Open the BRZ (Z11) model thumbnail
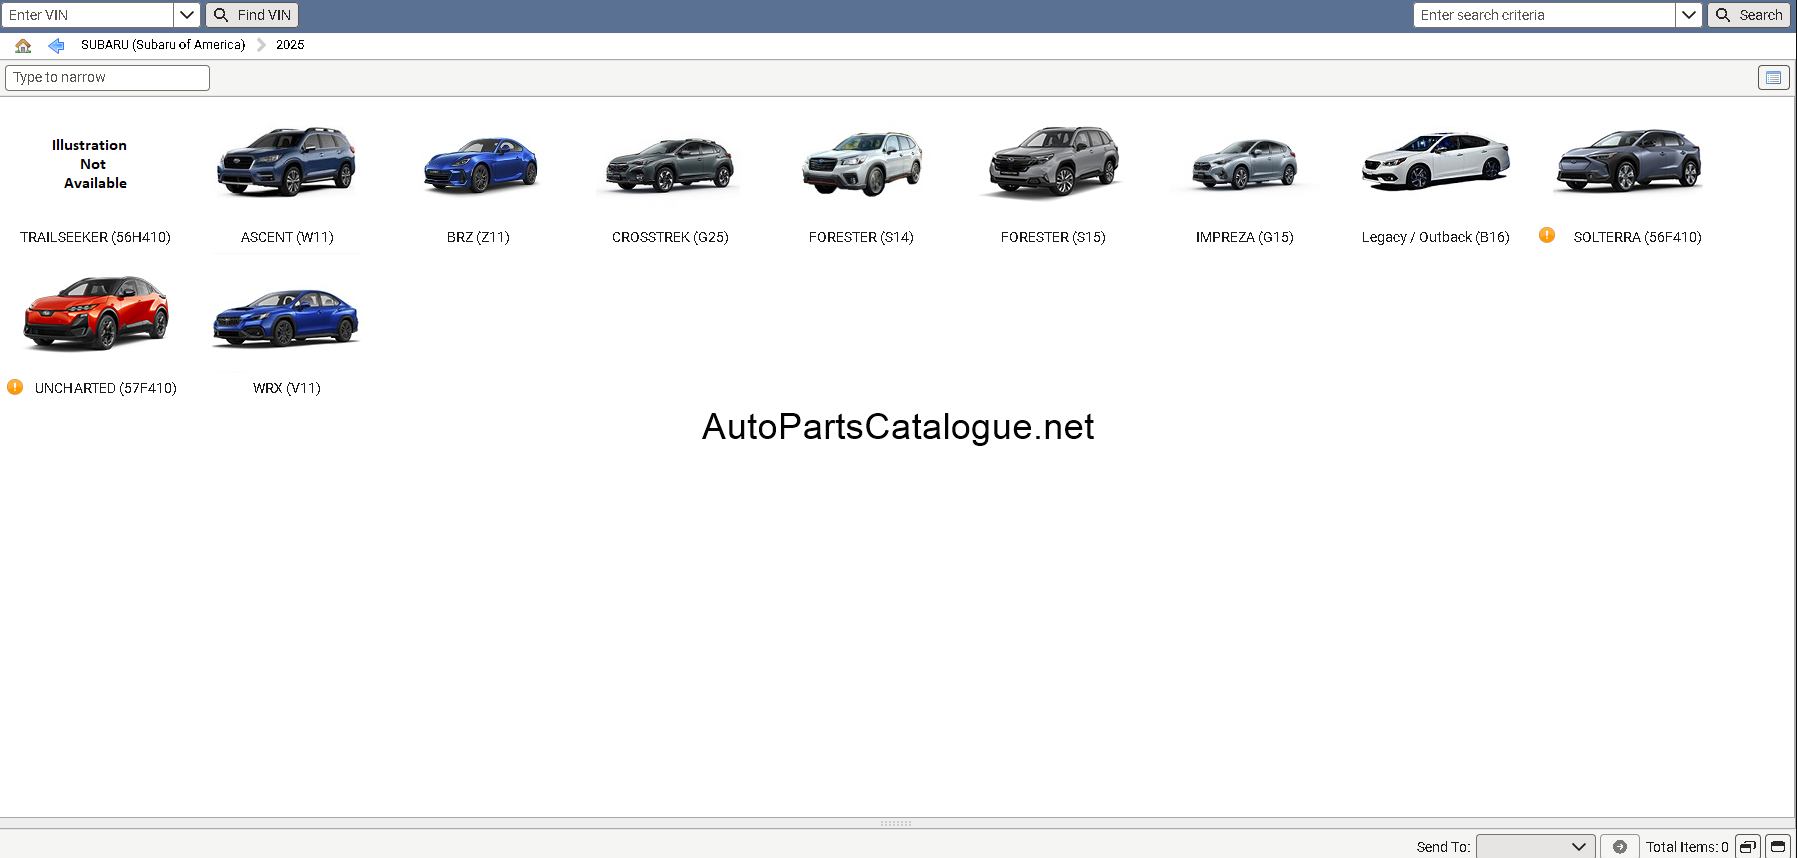 (479, 164)
